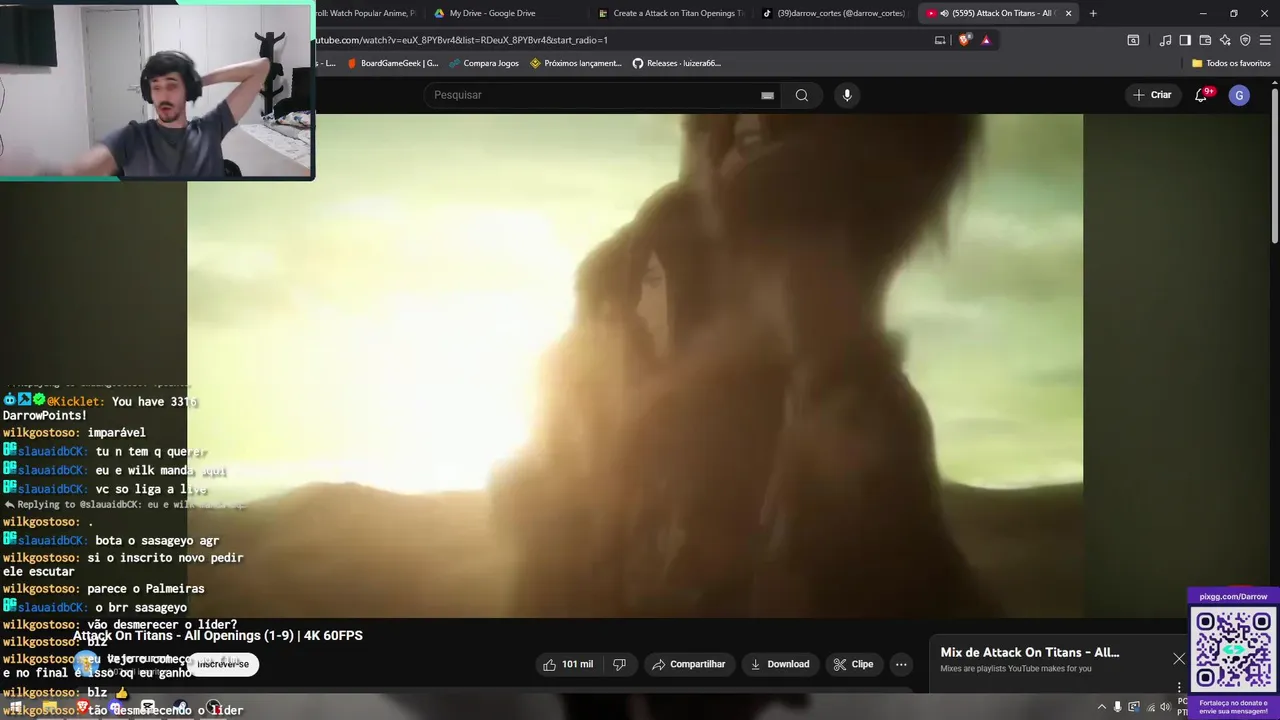Open Releases - luizera66 GitHub bookmark

click(x=676, y=63)
